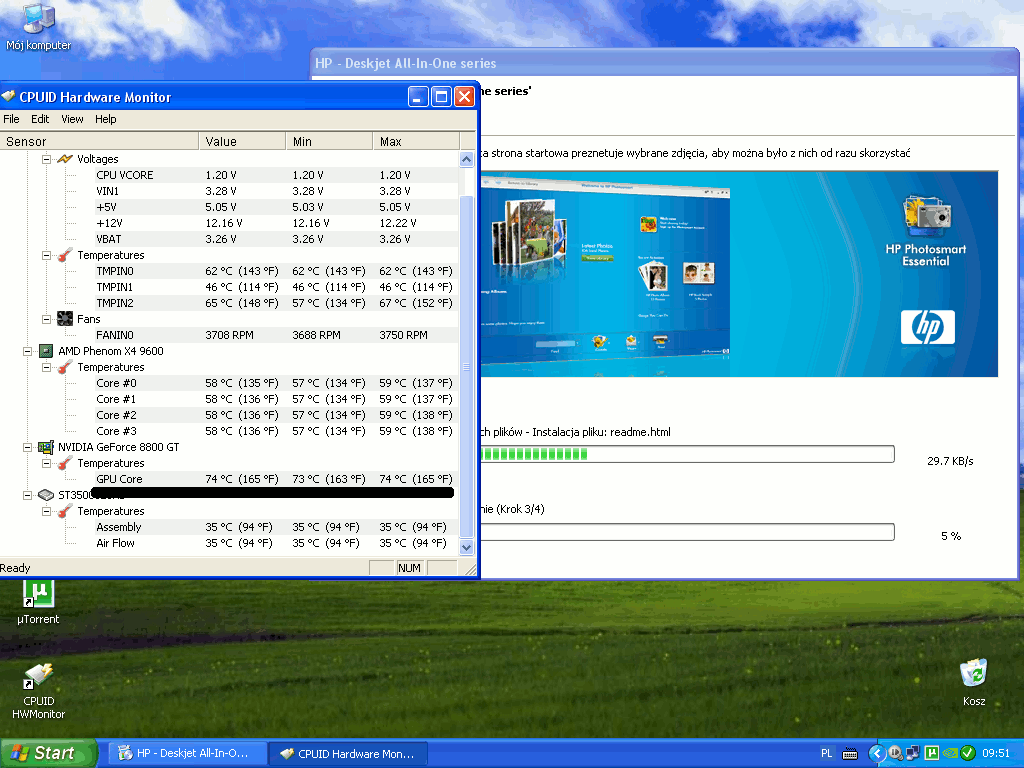Click thermometer icon above the TMPIN0 row
Viewport: 1024px width, 768px height.
tap(65, 255)
